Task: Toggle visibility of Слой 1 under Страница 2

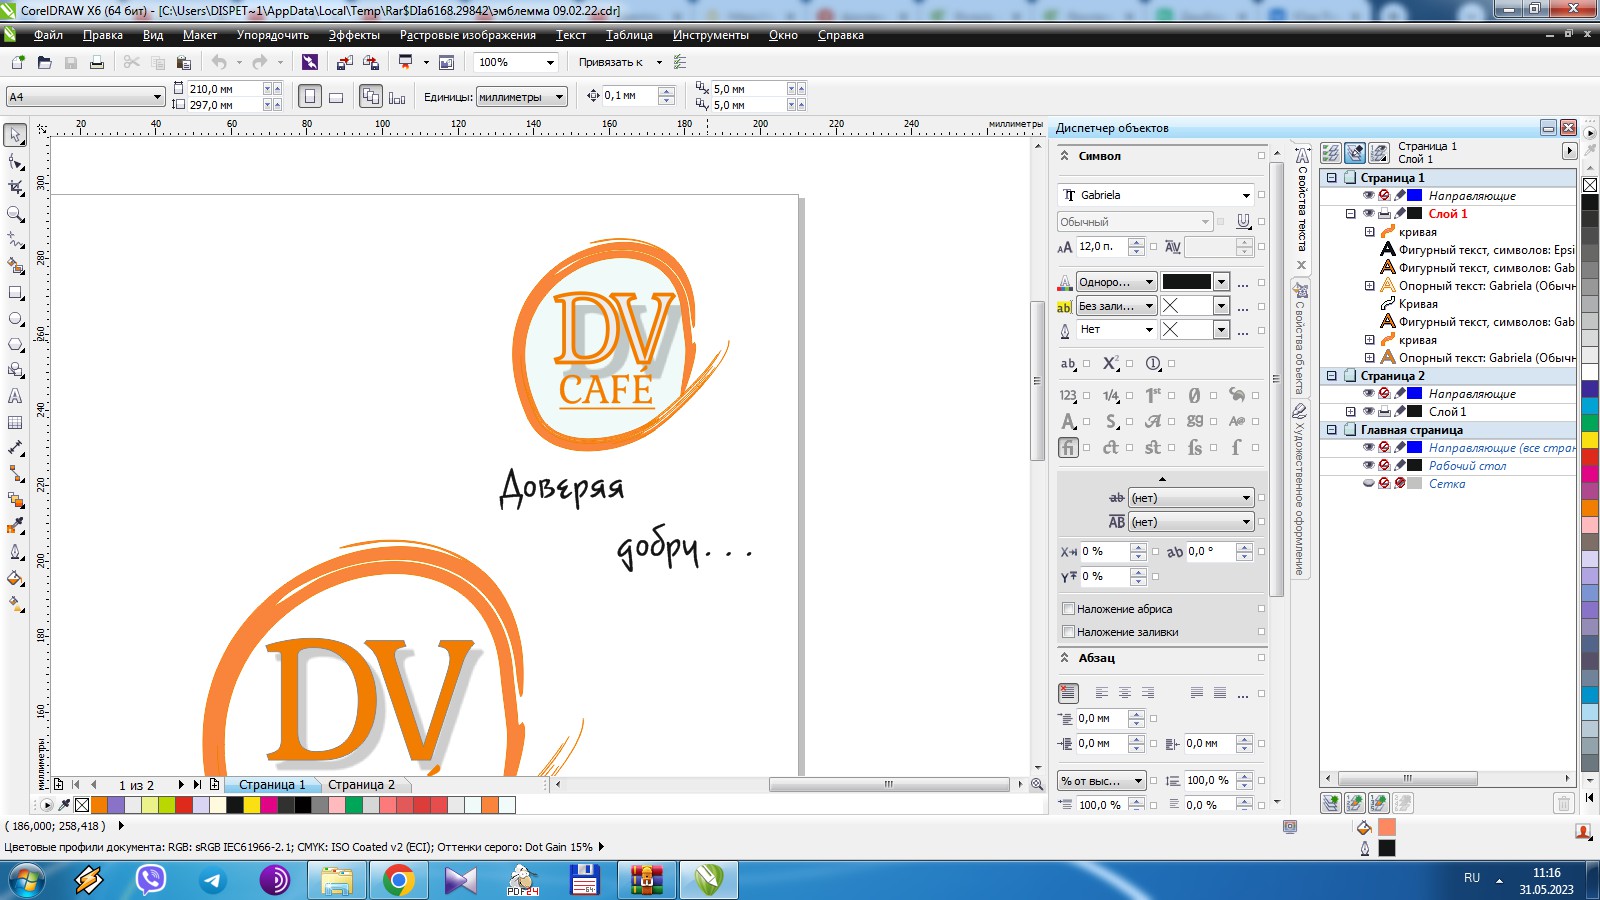Action: coord(1368,411)
